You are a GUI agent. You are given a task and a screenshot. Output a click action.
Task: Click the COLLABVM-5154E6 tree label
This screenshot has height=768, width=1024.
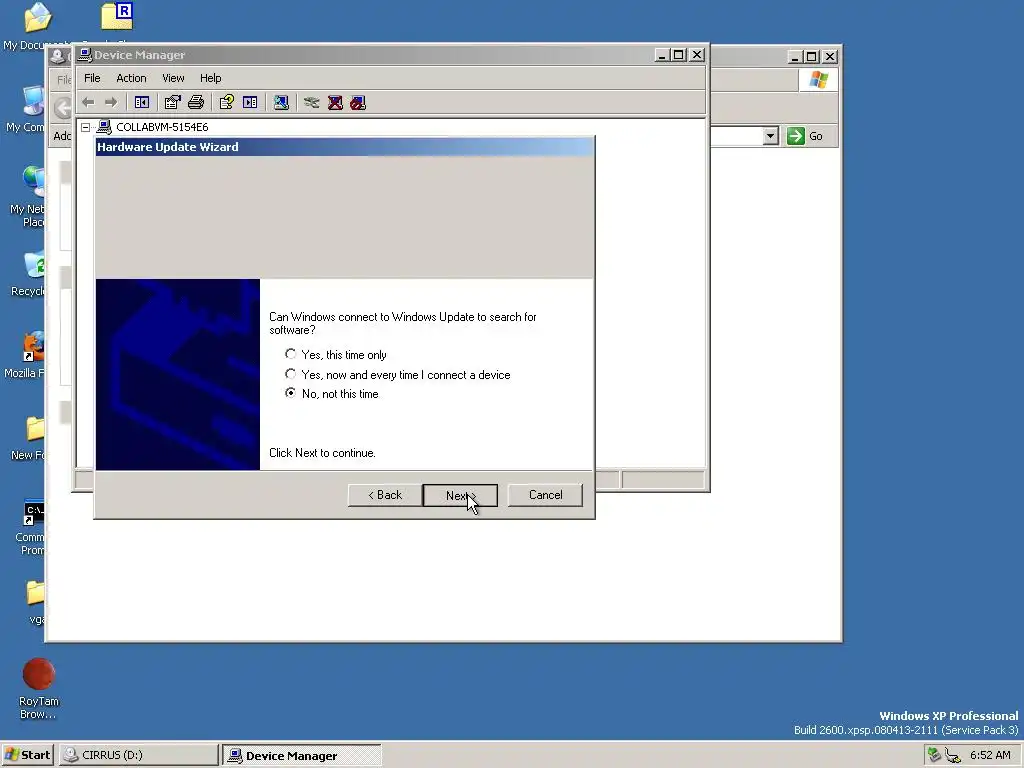click(162, 127)
